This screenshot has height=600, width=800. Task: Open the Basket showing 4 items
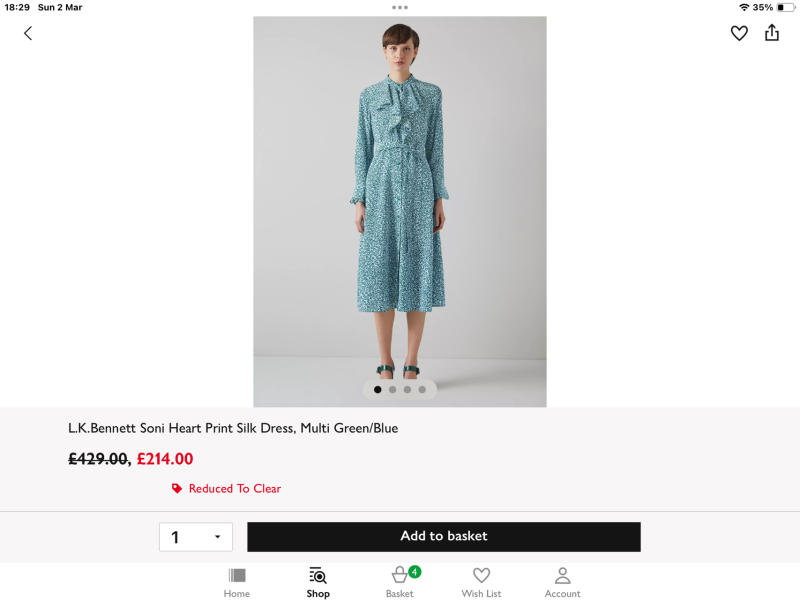399,582
